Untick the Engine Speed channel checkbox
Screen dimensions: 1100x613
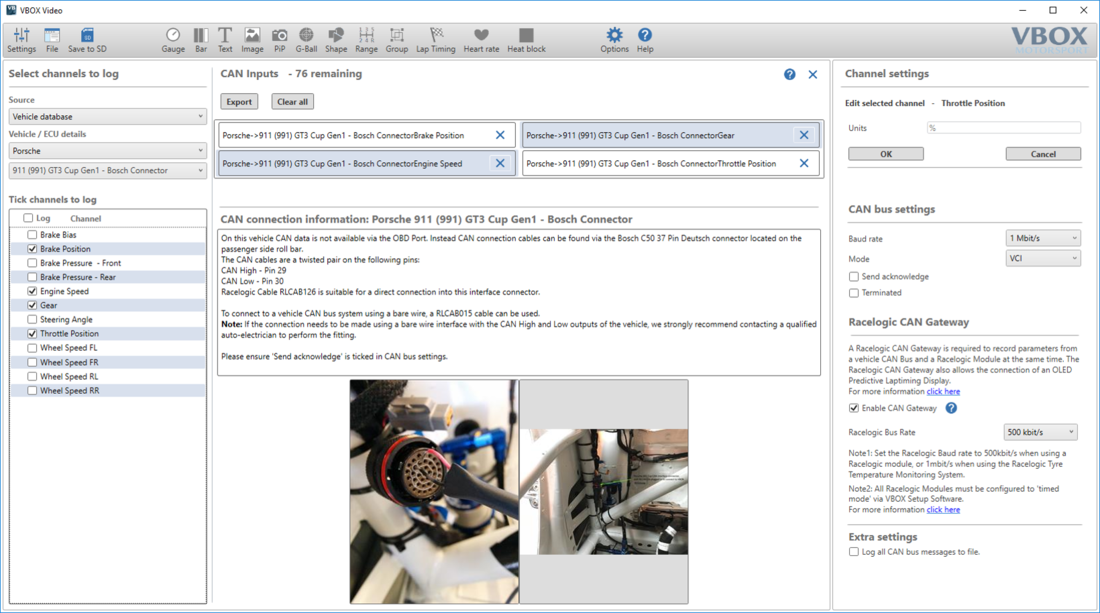32,291
